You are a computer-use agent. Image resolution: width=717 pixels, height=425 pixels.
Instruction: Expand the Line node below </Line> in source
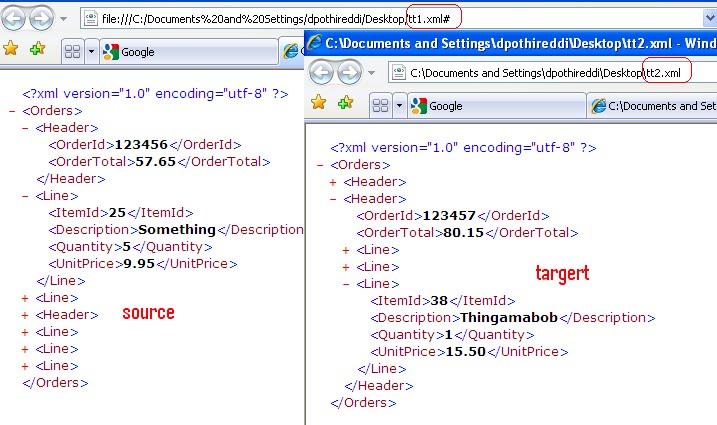tap(25, 298)
